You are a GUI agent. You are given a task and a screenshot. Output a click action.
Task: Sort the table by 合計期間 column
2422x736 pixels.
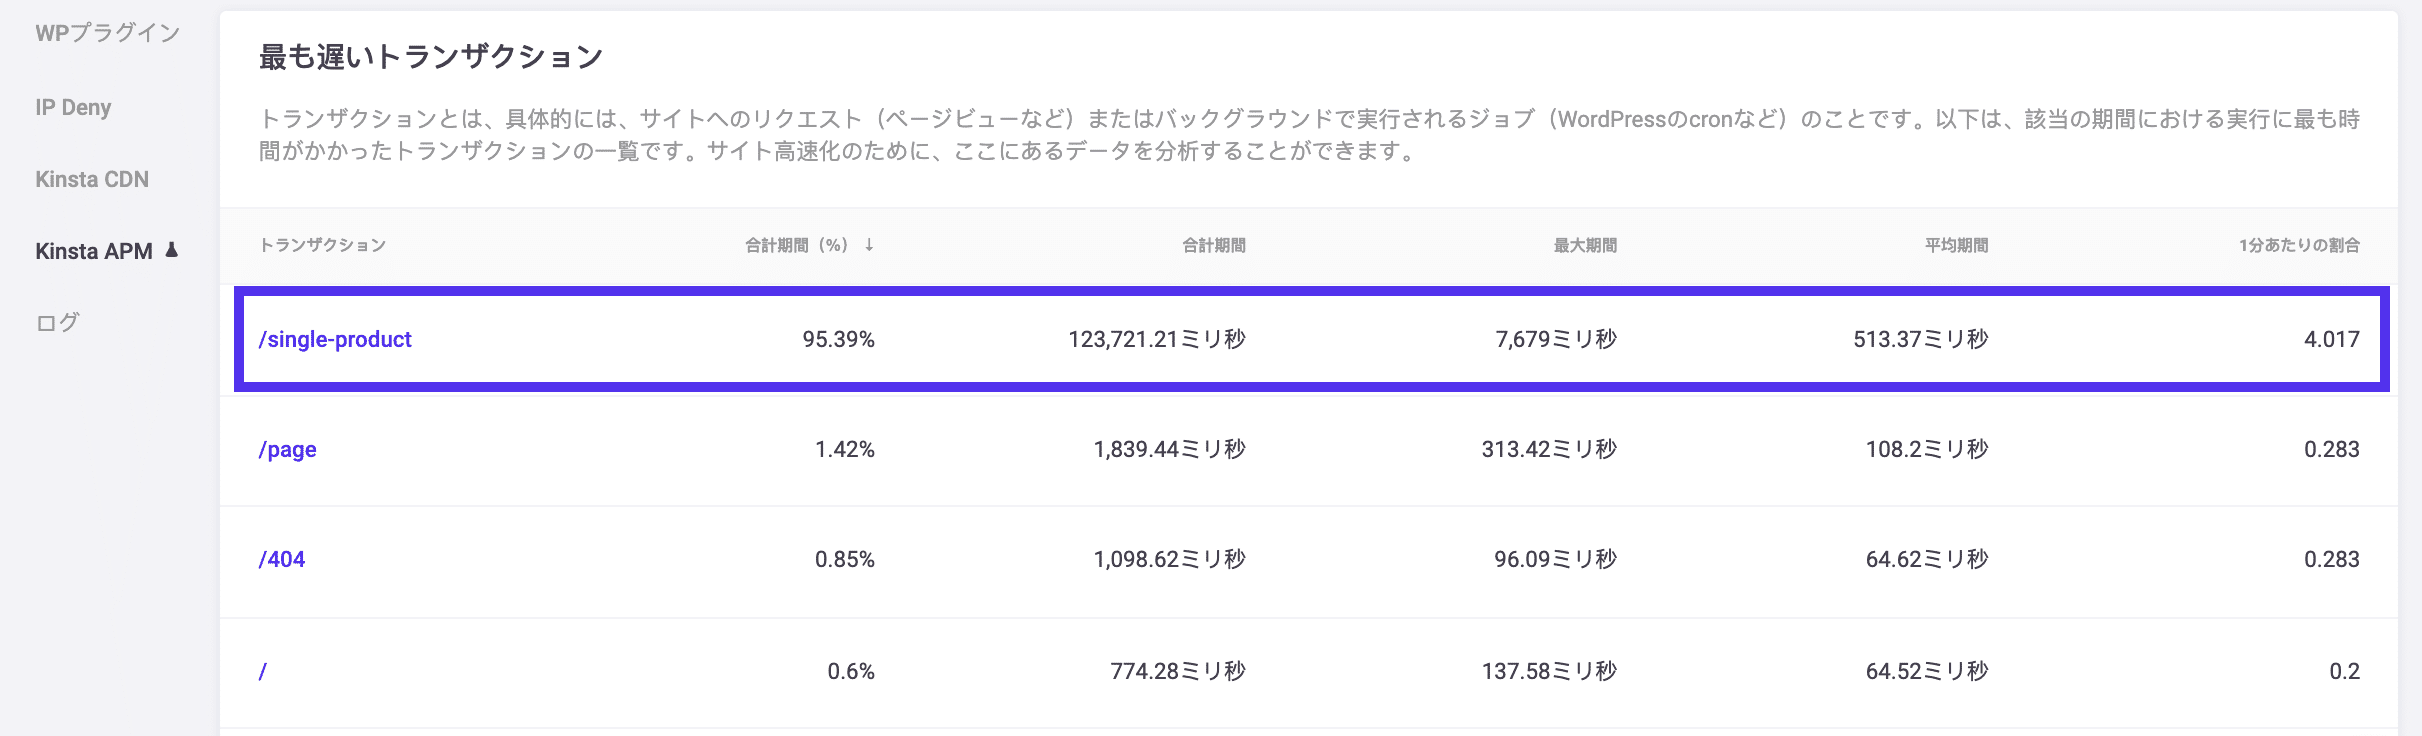pos(1215,243)
